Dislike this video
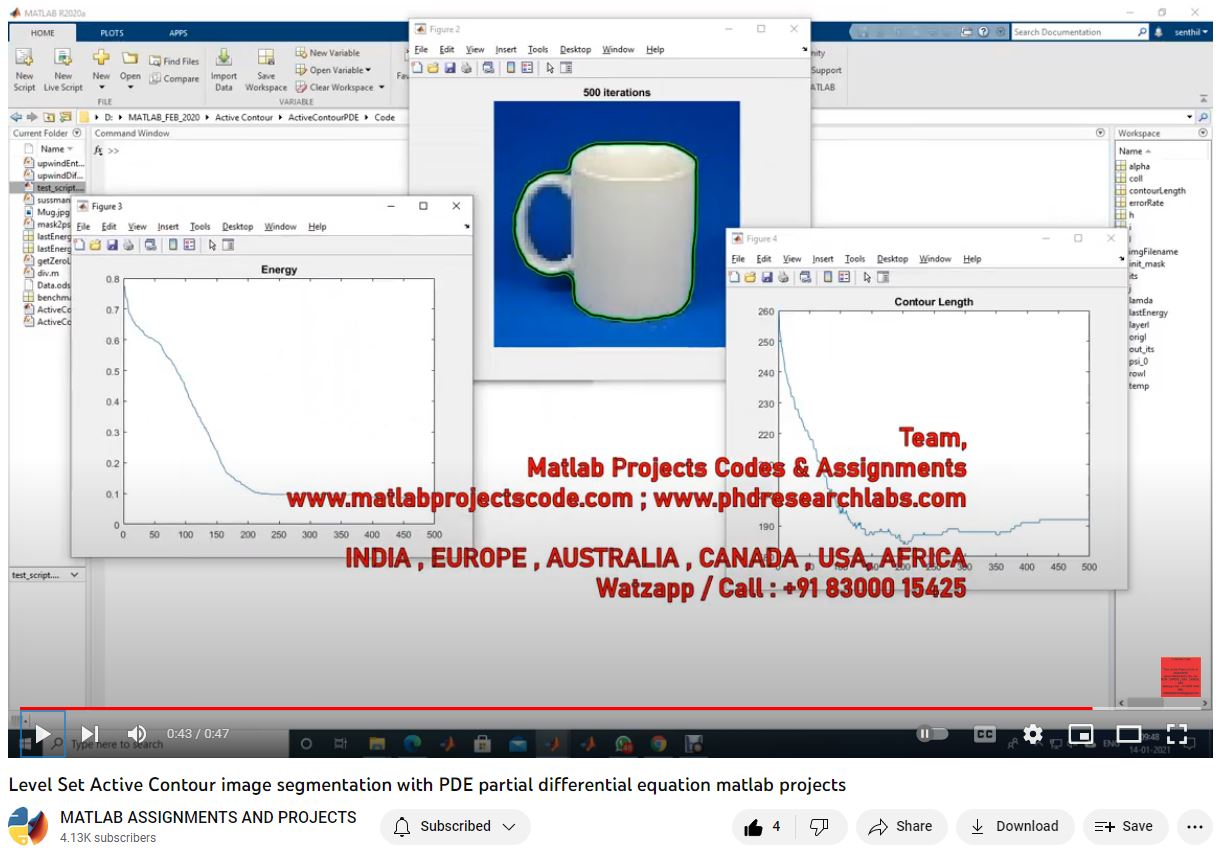 (x=819, y=827)
